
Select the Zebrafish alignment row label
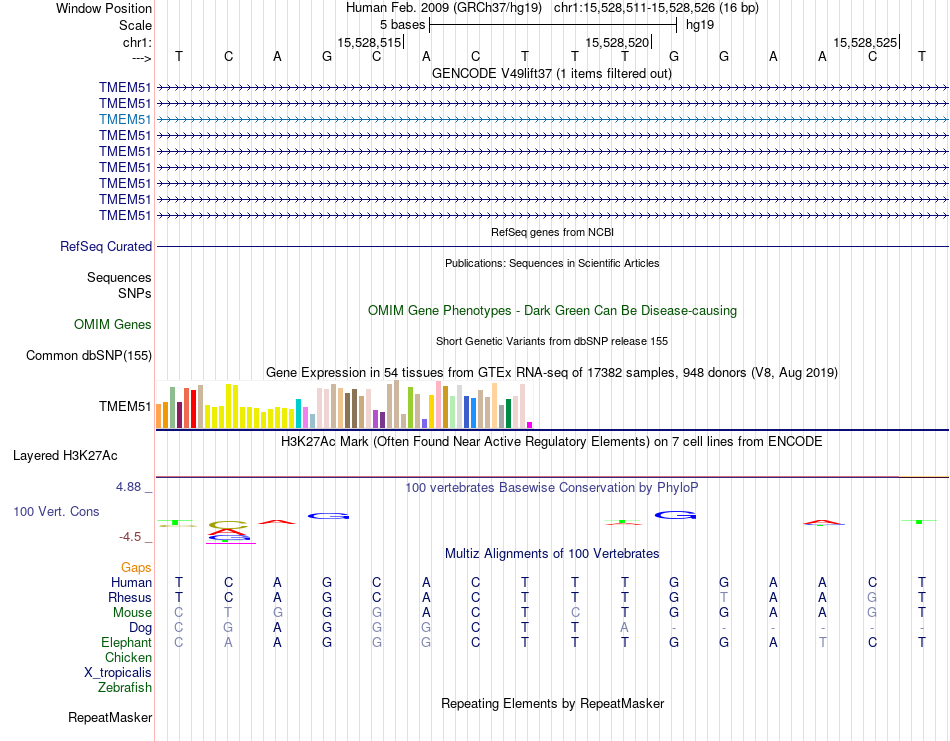[125, 688]
